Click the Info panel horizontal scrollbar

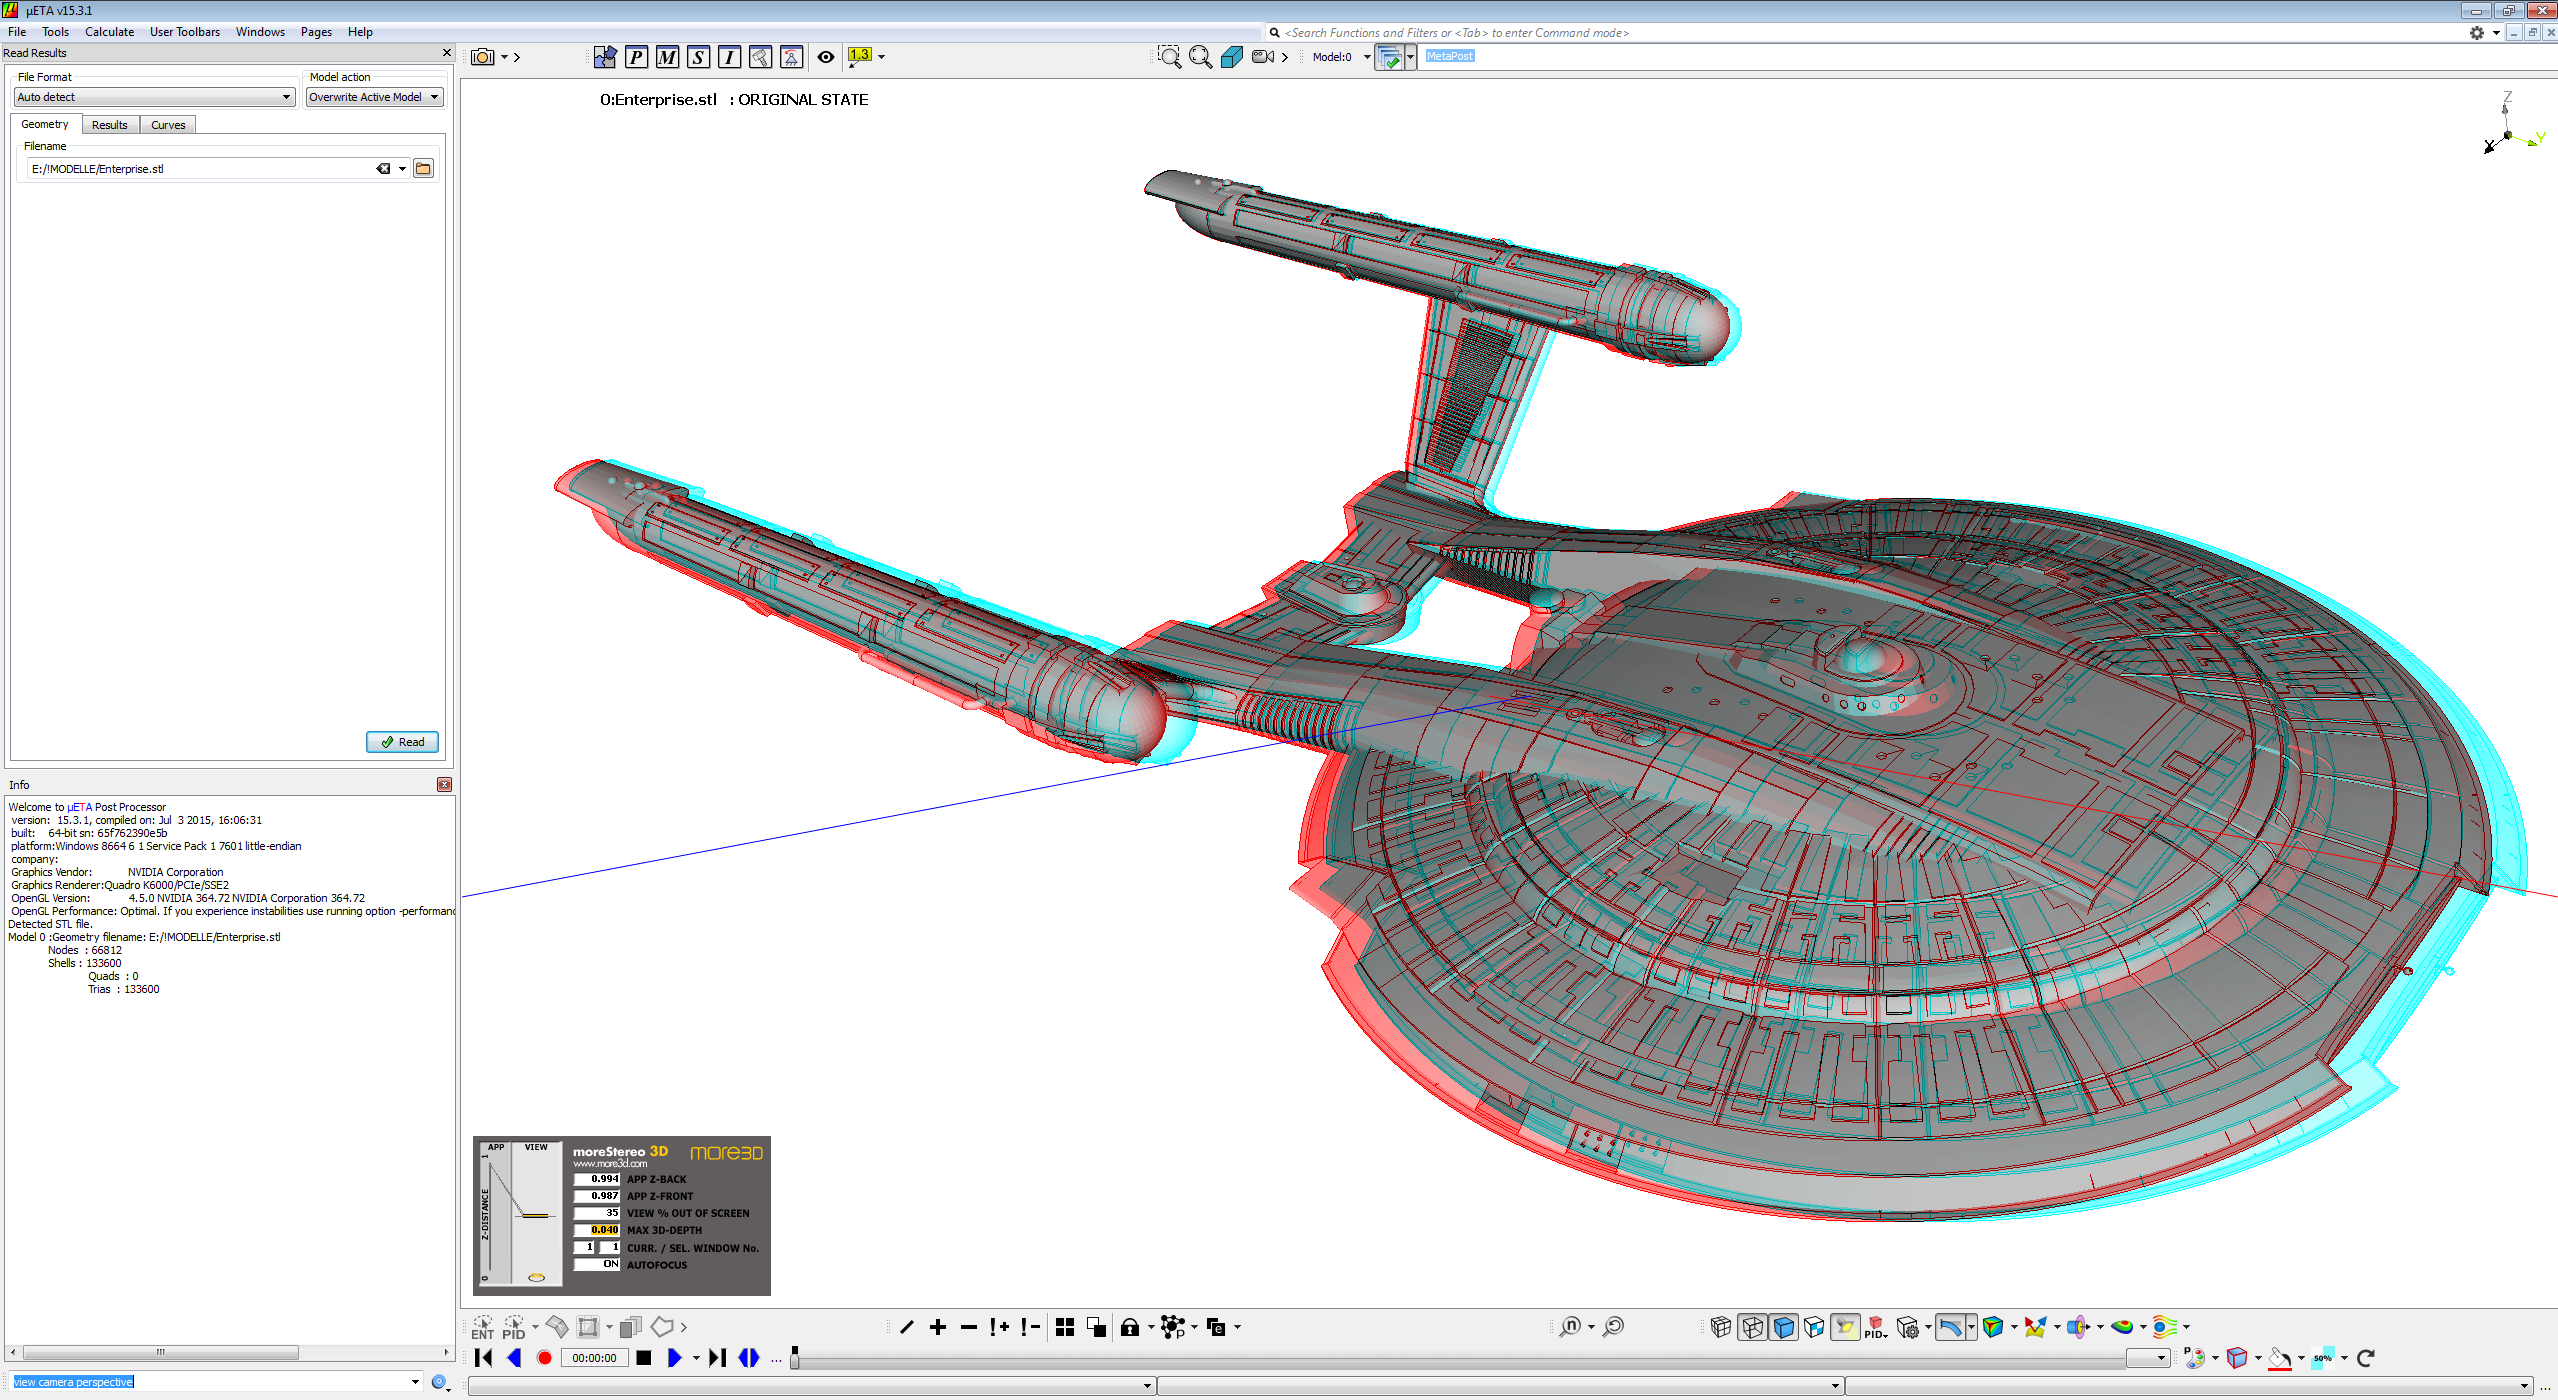pos(160,1352)
